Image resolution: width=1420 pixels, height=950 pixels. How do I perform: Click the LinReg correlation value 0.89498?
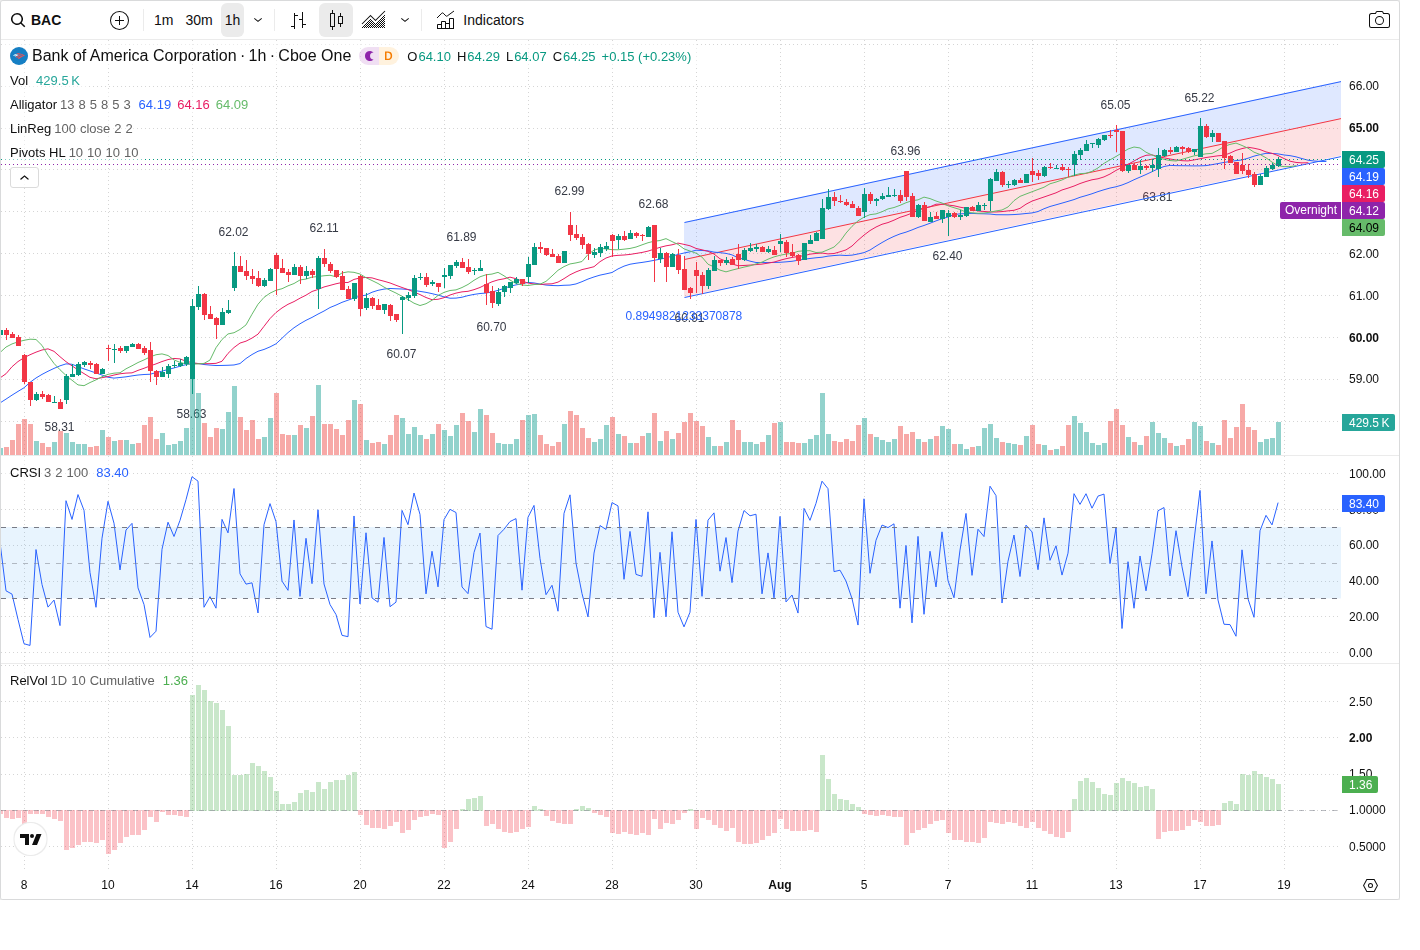point(684,316)
